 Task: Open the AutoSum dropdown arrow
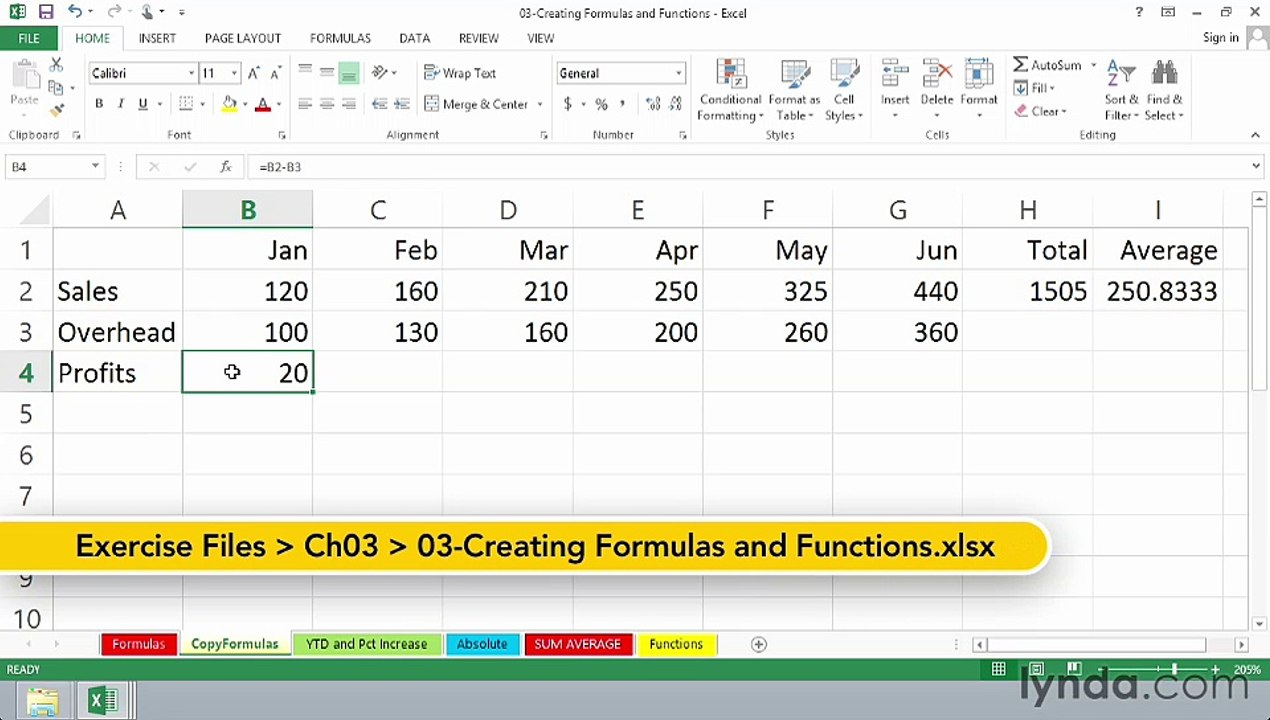(x=1093, y=65)
